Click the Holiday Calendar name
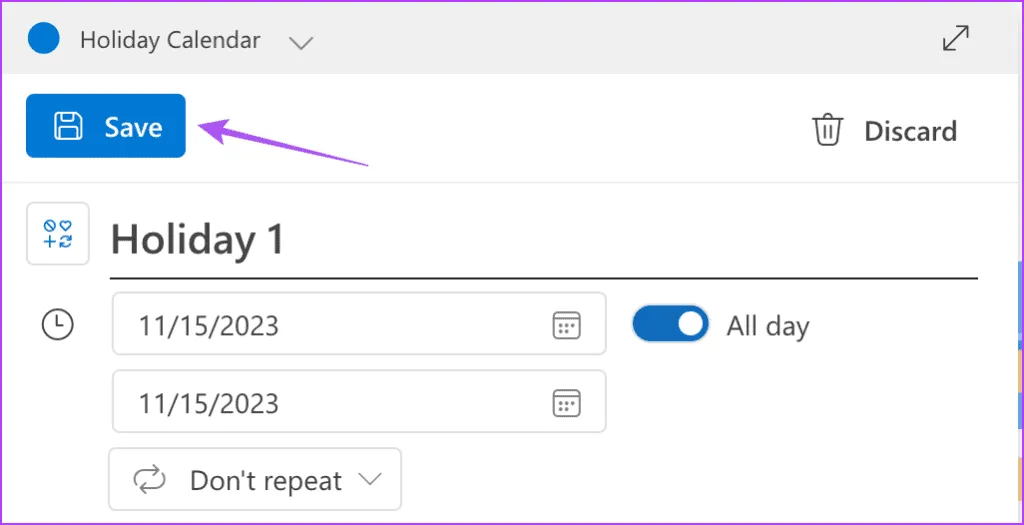Image resolution: width=1024 pixels, height=525 pixels. point(170,41)
